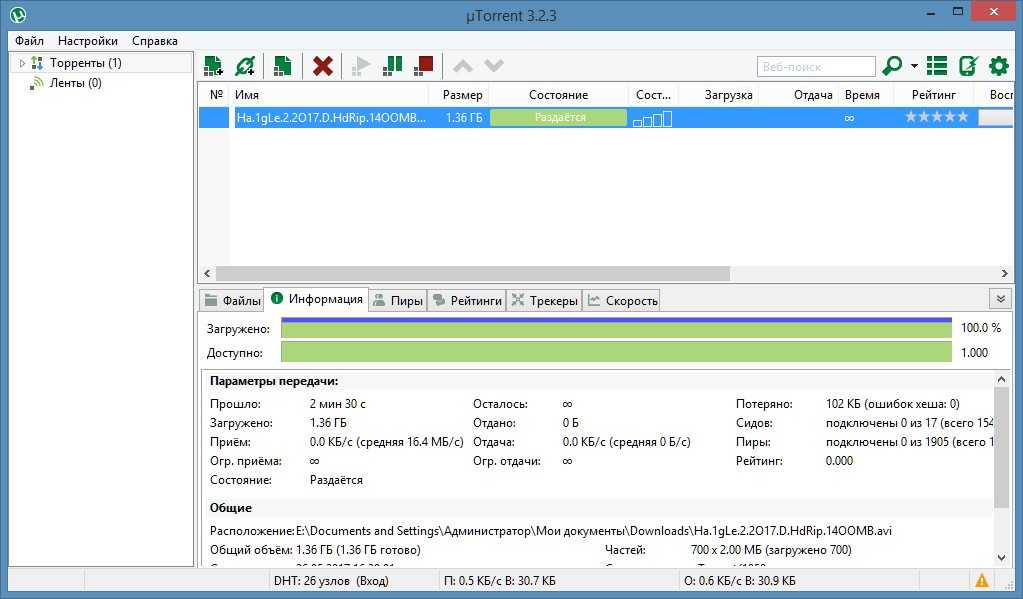
Task: Click the Start torrent play icon
Action: (360, 66)
